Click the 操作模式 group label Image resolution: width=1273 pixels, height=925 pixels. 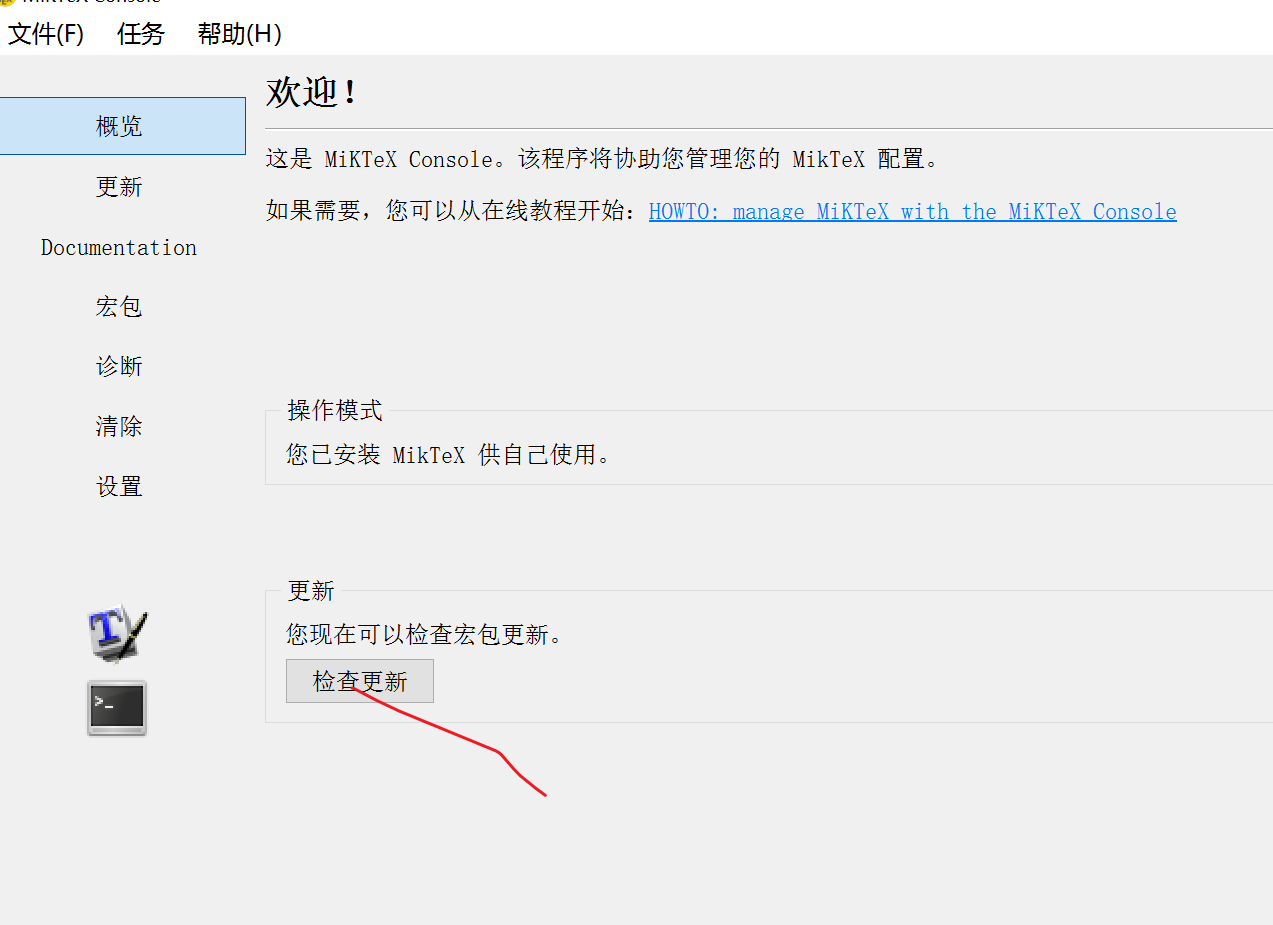pos(335,411)
